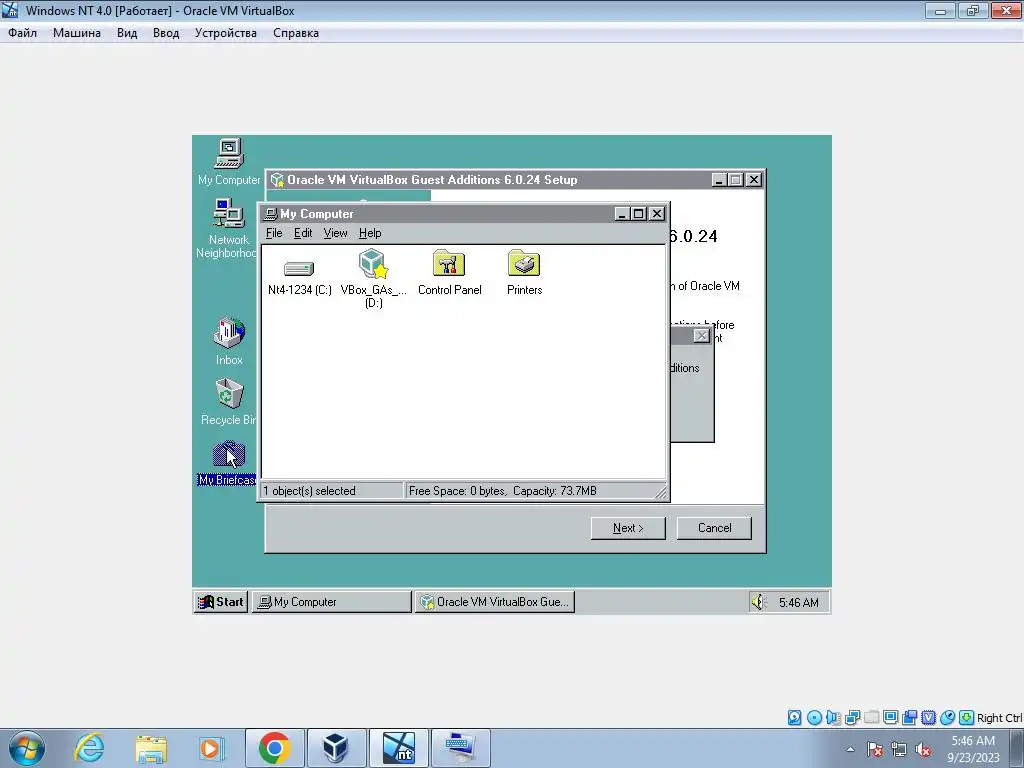
Task: Open Internet Explorer from host taskbar
Action: (x=89, y=748)
